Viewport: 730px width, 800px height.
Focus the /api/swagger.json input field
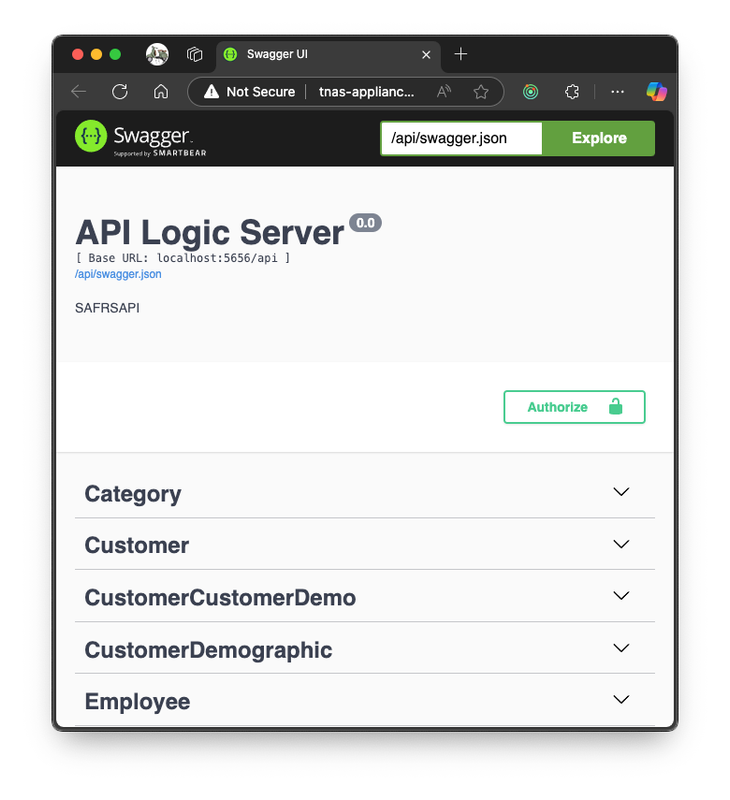tap(461, 138)
